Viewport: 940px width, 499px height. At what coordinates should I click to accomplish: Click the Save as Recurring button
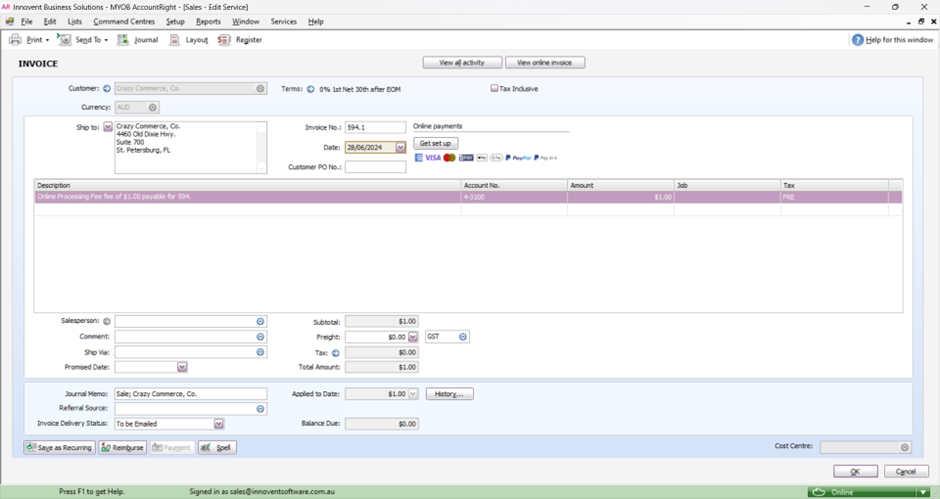coord(59,447)
